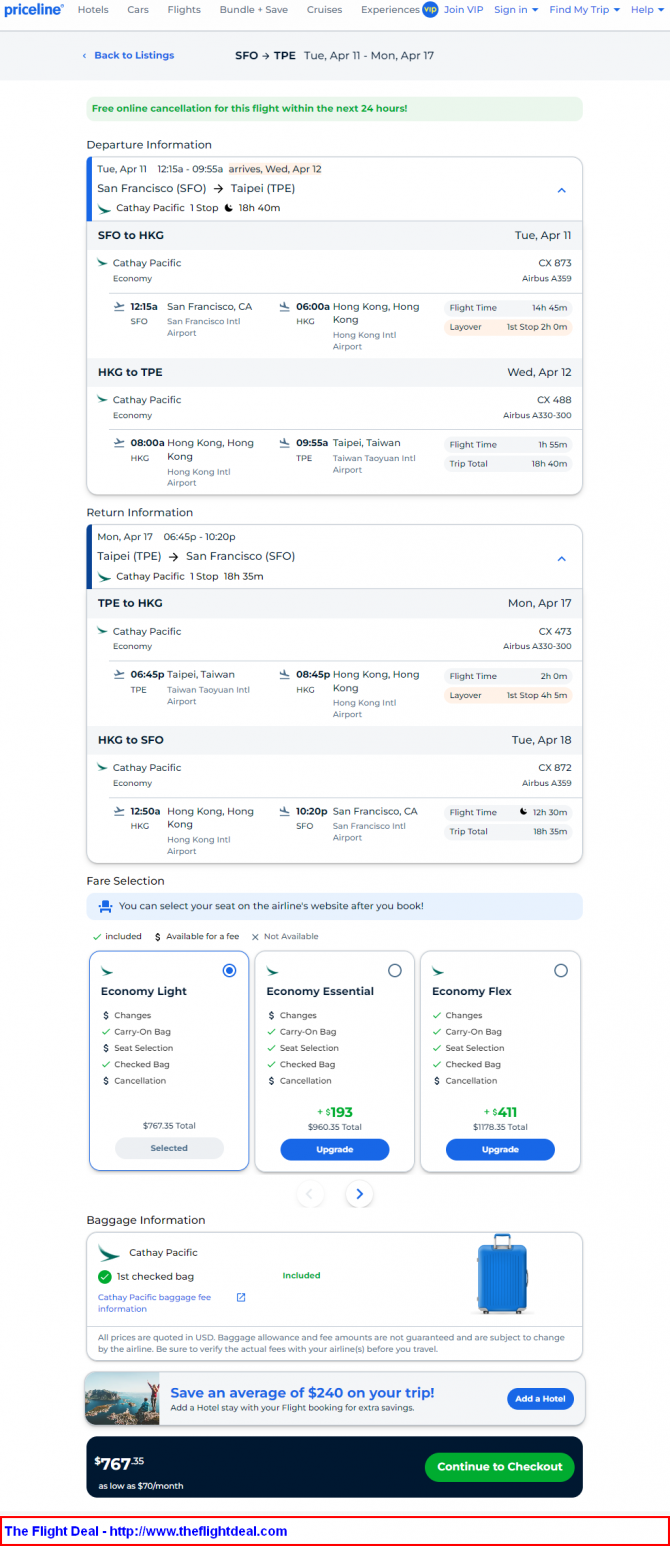Click the flight number 'CX 473'
Image resolution: width=670 pixels, height=1546 pixels.
(x=555, y=631)
